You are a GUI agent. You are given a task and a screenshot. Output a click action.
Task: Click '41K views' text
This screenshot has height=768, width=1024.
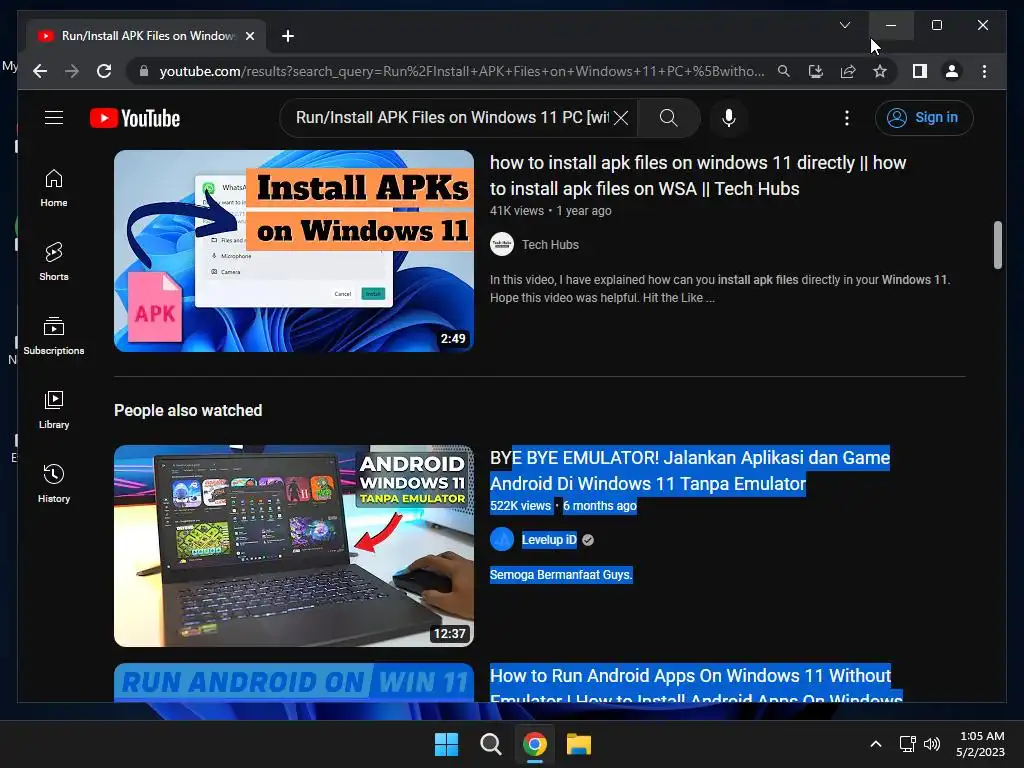[517, 211]
